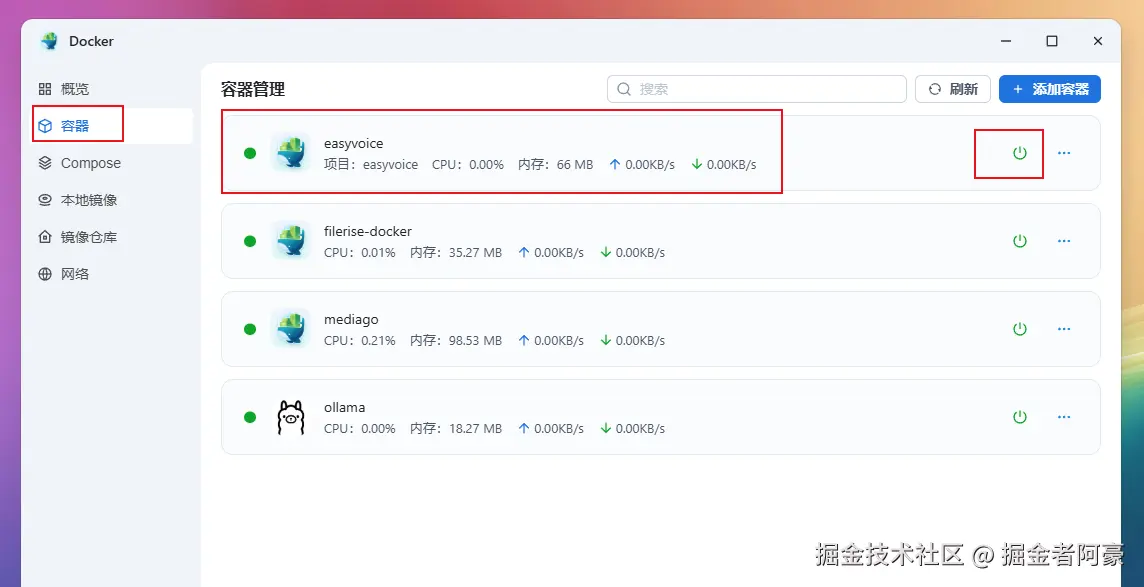Select the 容器 containers sidebar item
Screen dimensions: 1144x587
[112, 126]
